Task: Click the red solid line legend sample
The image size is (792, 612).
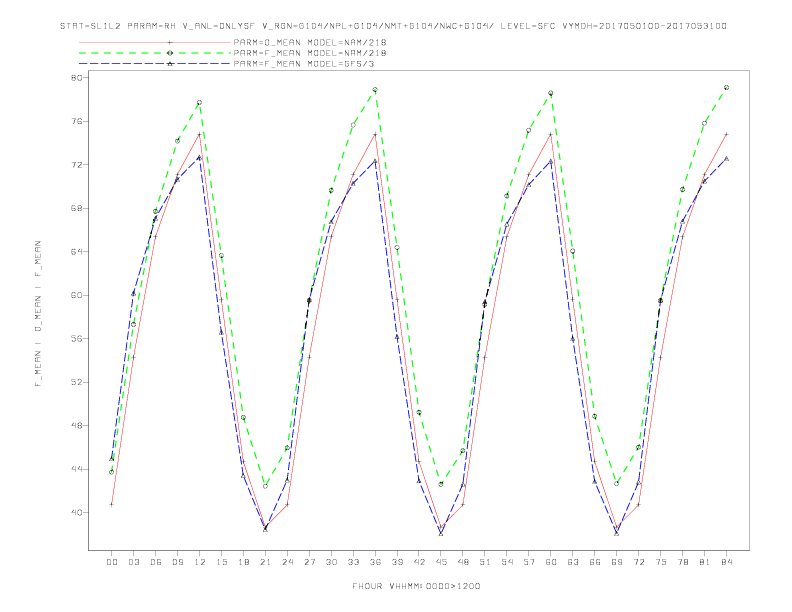Action: (155, 42)
